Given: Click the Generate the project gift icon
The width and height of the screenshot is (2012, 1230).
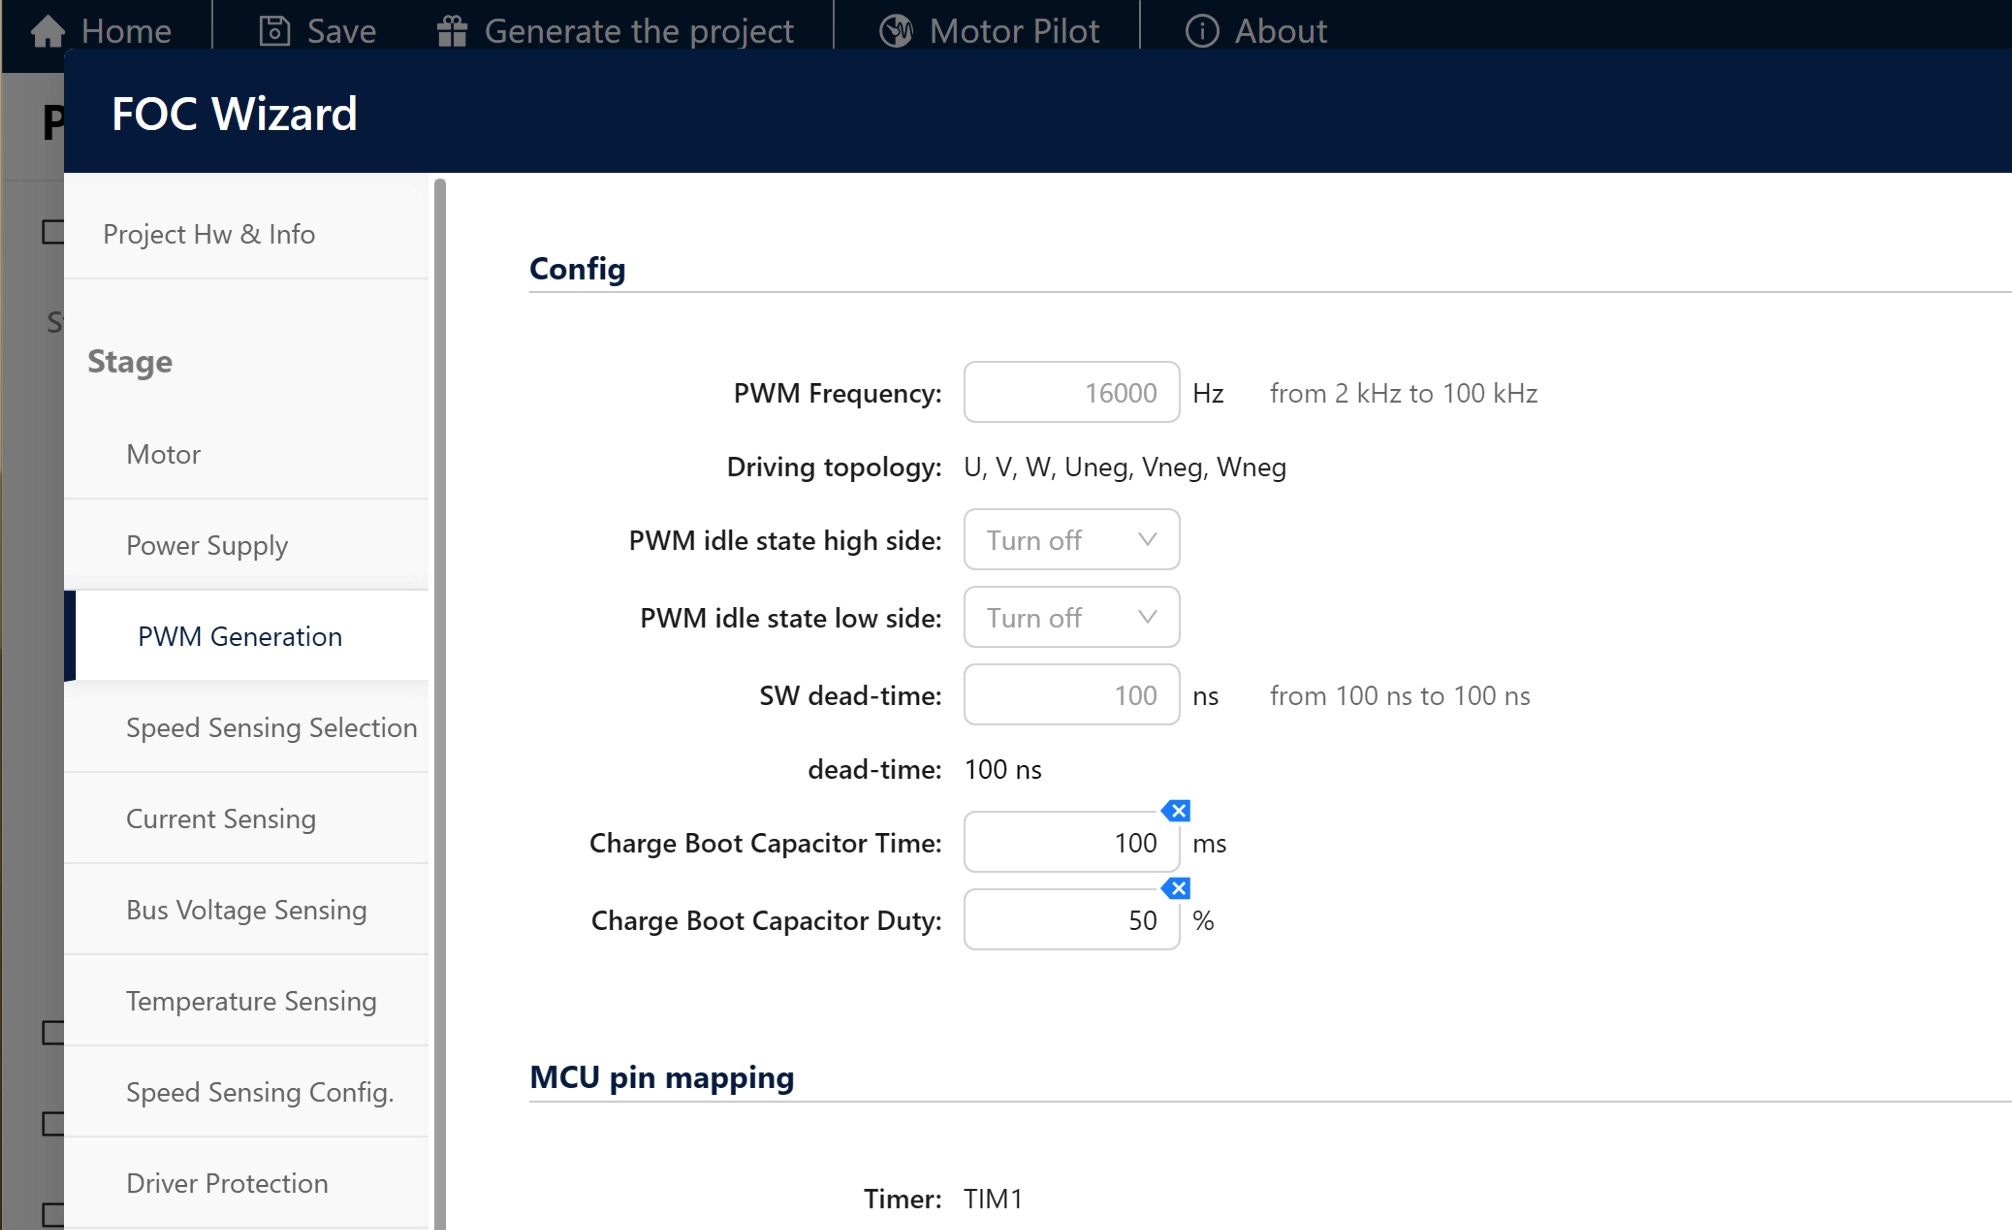Looking at the screenshot, I should point(452,31).
